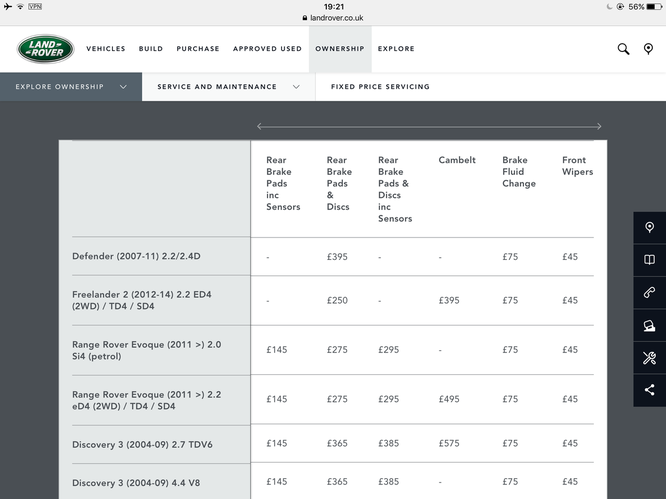This screenshot has height=499, width=666.
Task: Click the £395 Cambelt price for Freelander 2
Action: (449, 300)
